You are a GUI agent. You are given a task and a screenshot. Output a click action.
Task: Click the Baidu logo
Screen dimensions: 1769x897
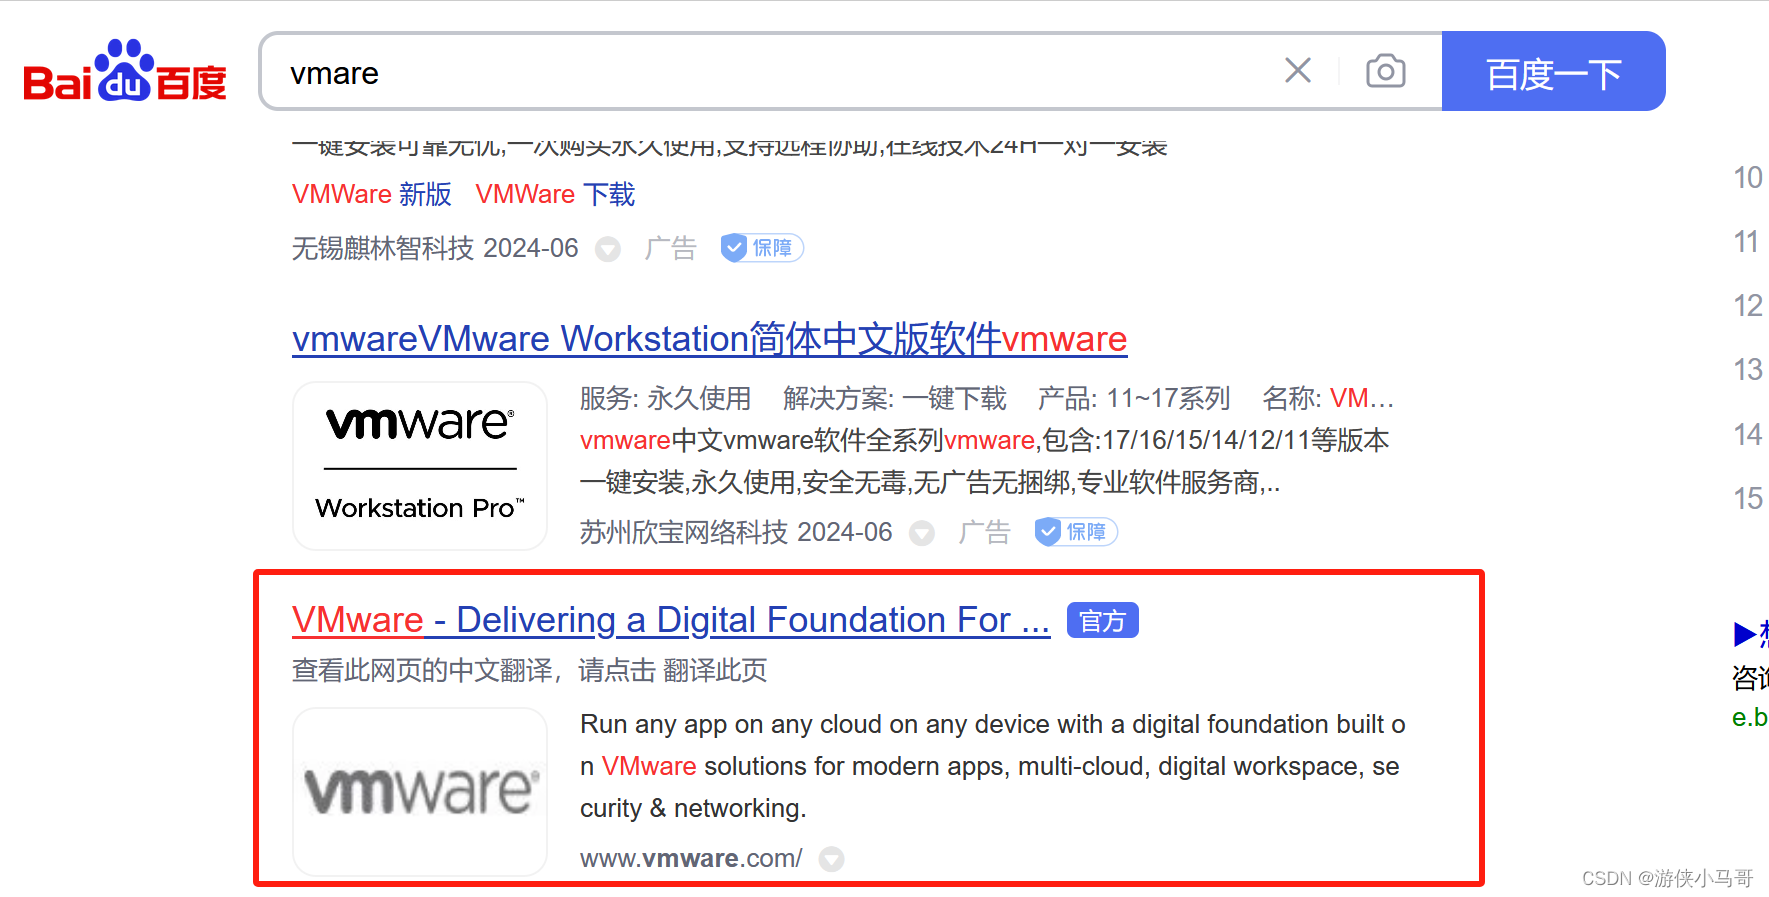click(x=125, y=71)
